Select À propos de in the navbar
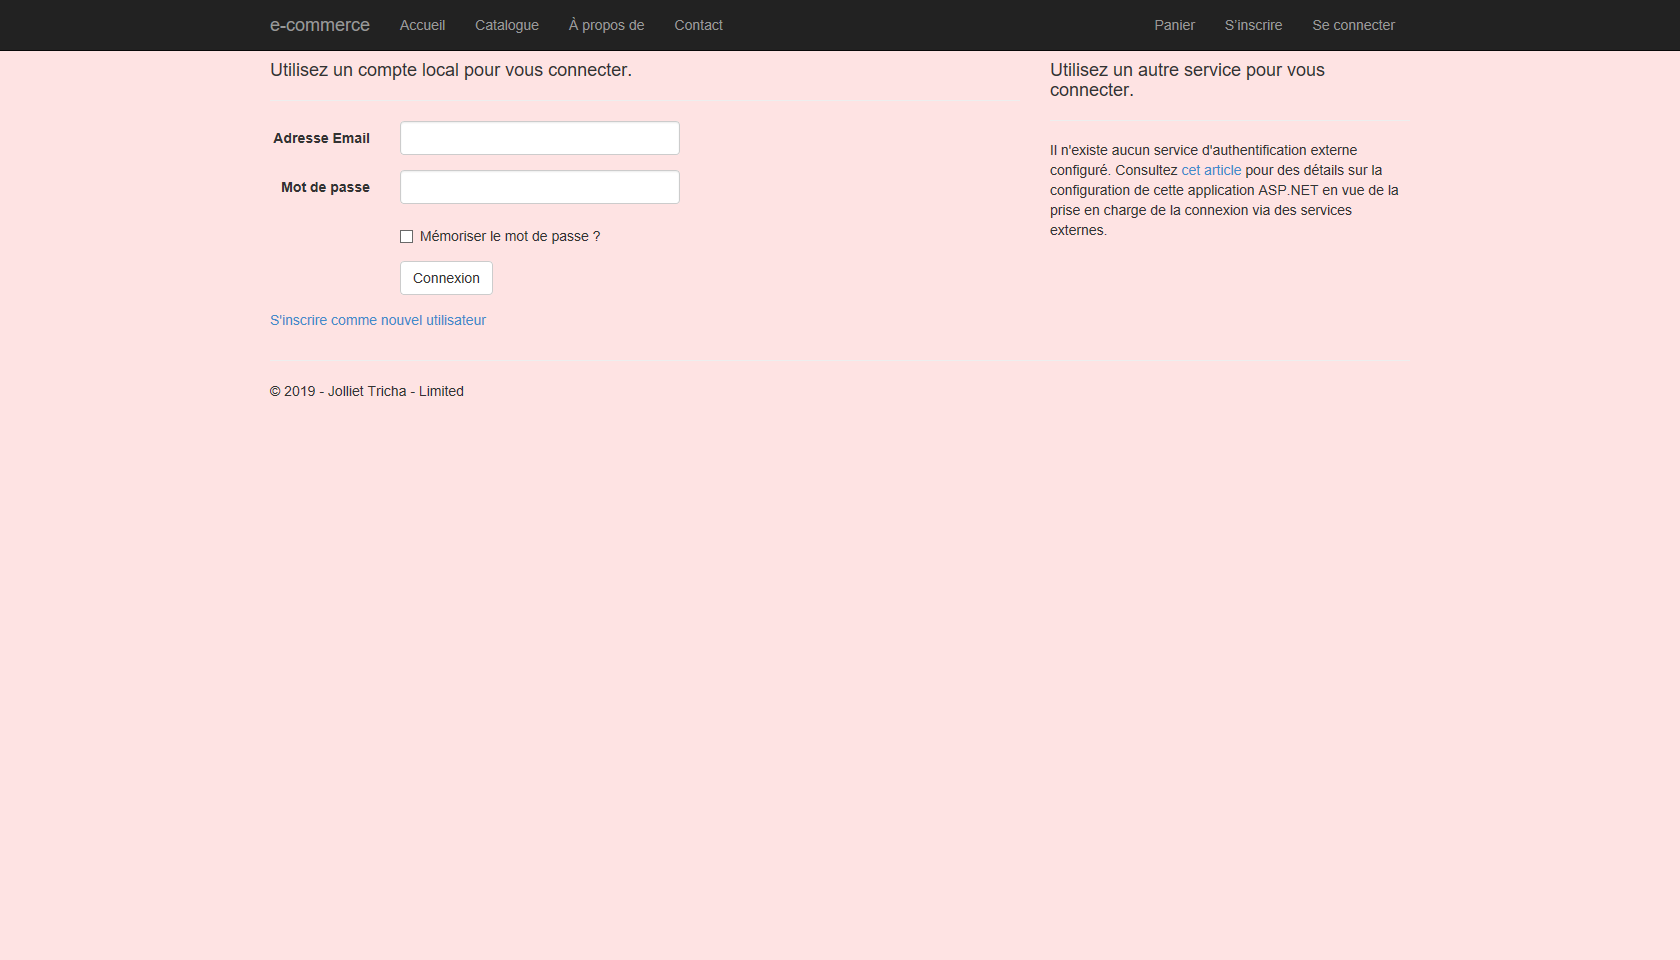The width and height of the screenshot is (1680, 960). [606, 25]
